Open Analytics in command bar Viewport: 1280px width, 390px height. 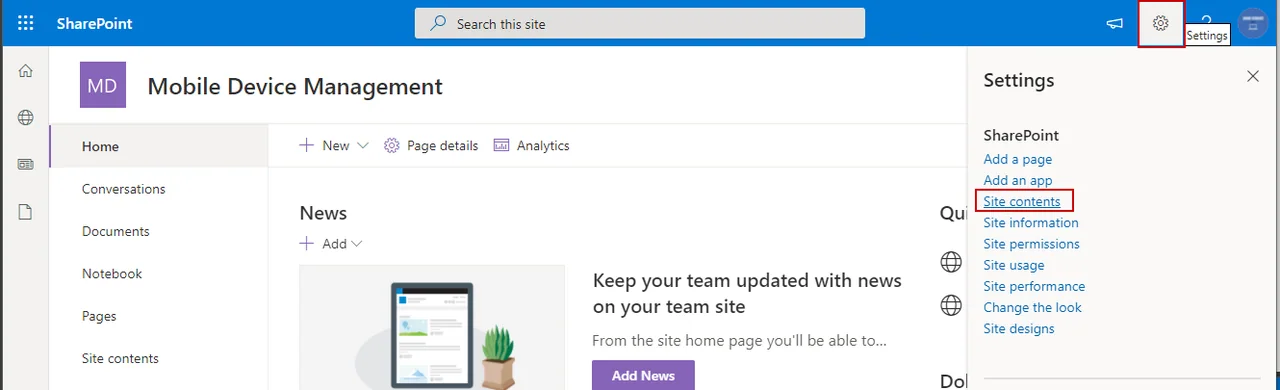click(x=532, y=146)
